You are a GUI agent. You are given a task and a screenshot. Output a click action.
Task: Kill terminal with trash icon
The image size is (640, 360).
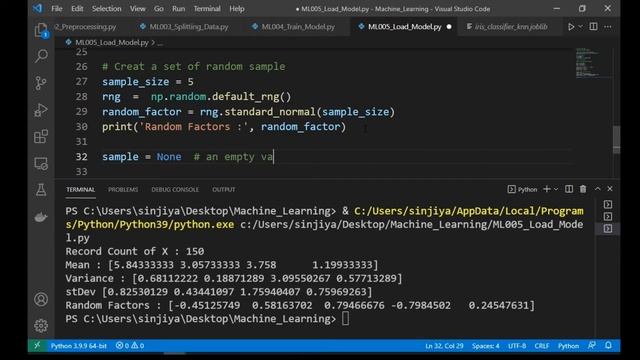click(583, 189)
